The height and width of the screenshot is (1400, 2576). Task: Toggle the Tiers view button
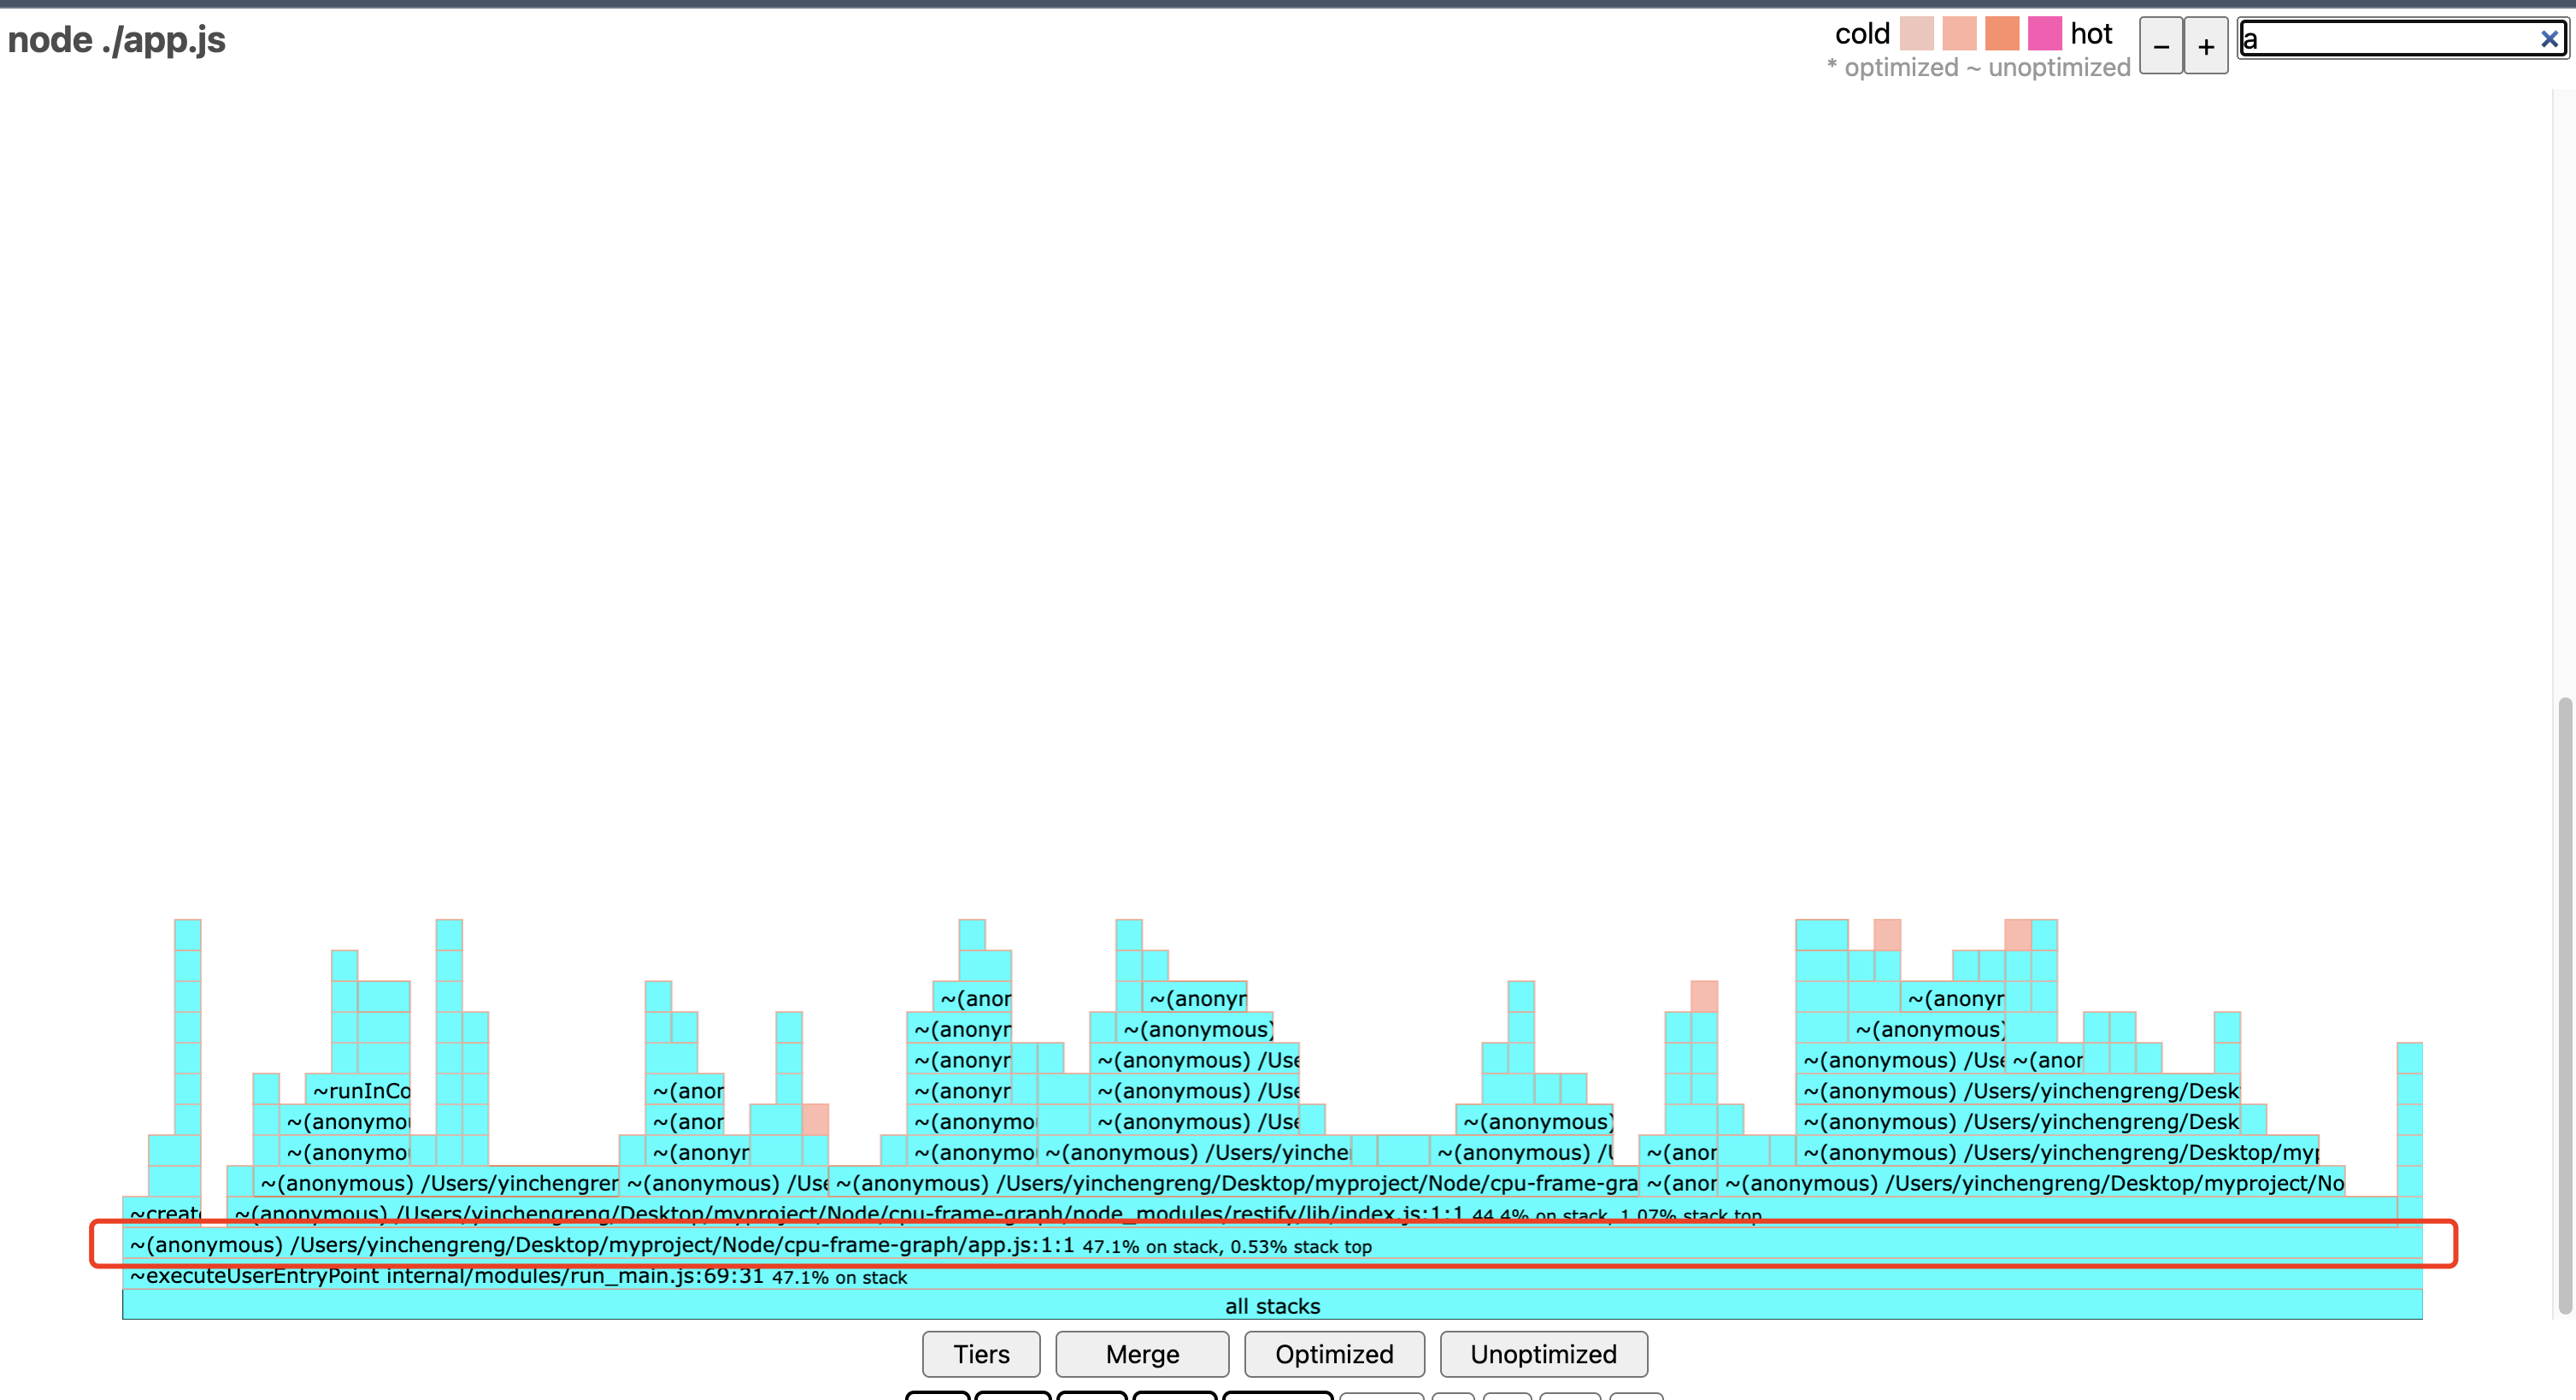click(x=980, y=1354)
